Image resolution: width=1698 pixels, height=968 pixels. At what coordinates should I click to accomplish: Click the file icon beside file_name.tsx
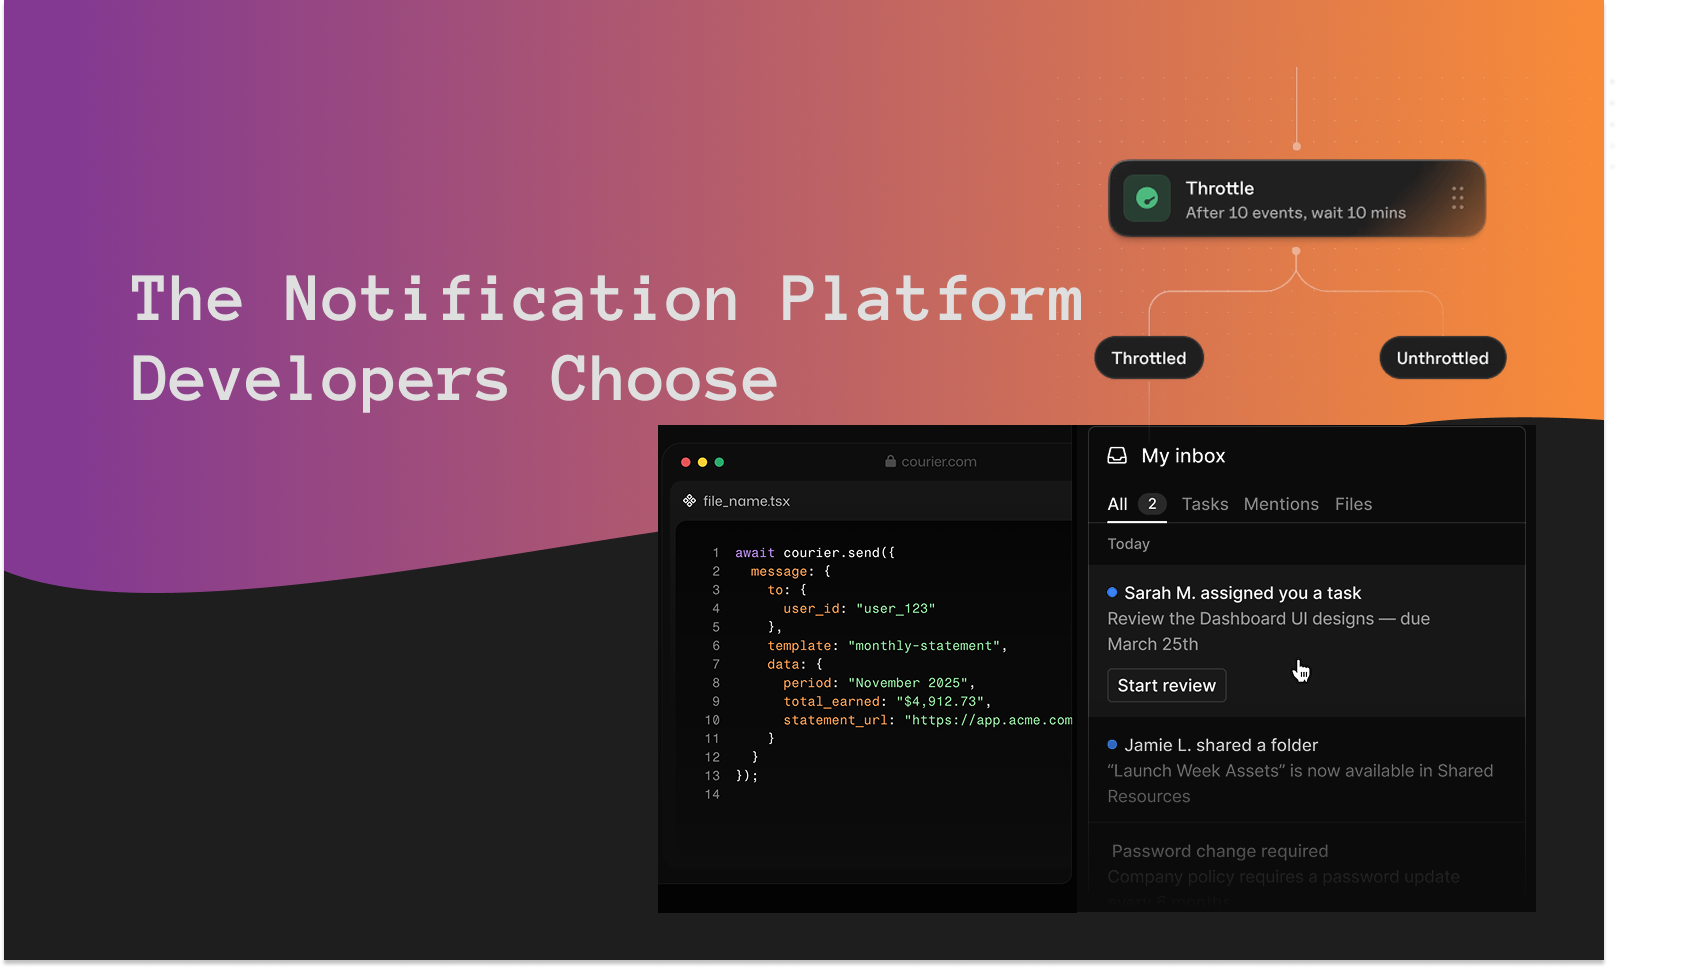688,500
